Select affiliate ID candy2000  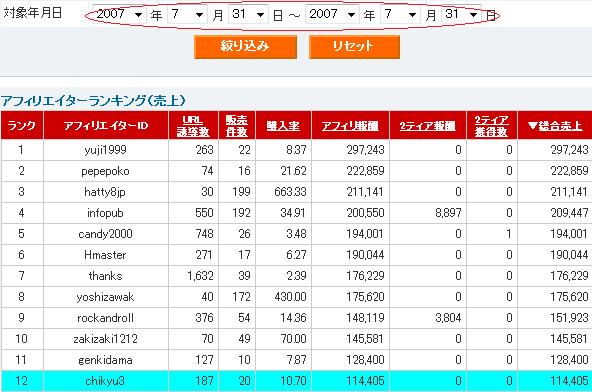[105, 234]
